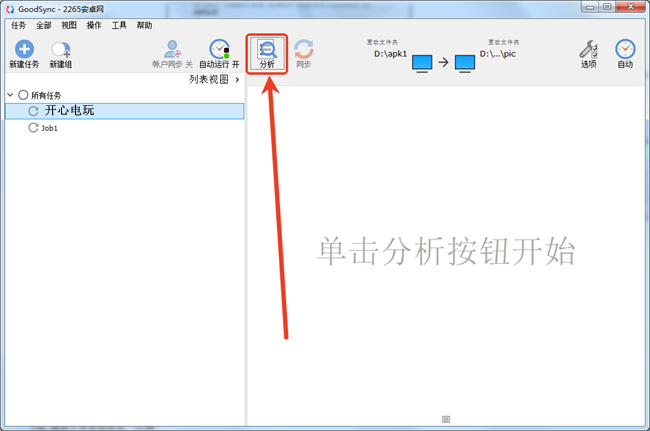The height and width of the screenshot is (431, 650).
Task: Select the 开心电玩 job row
Action: (x=124, y=111)
